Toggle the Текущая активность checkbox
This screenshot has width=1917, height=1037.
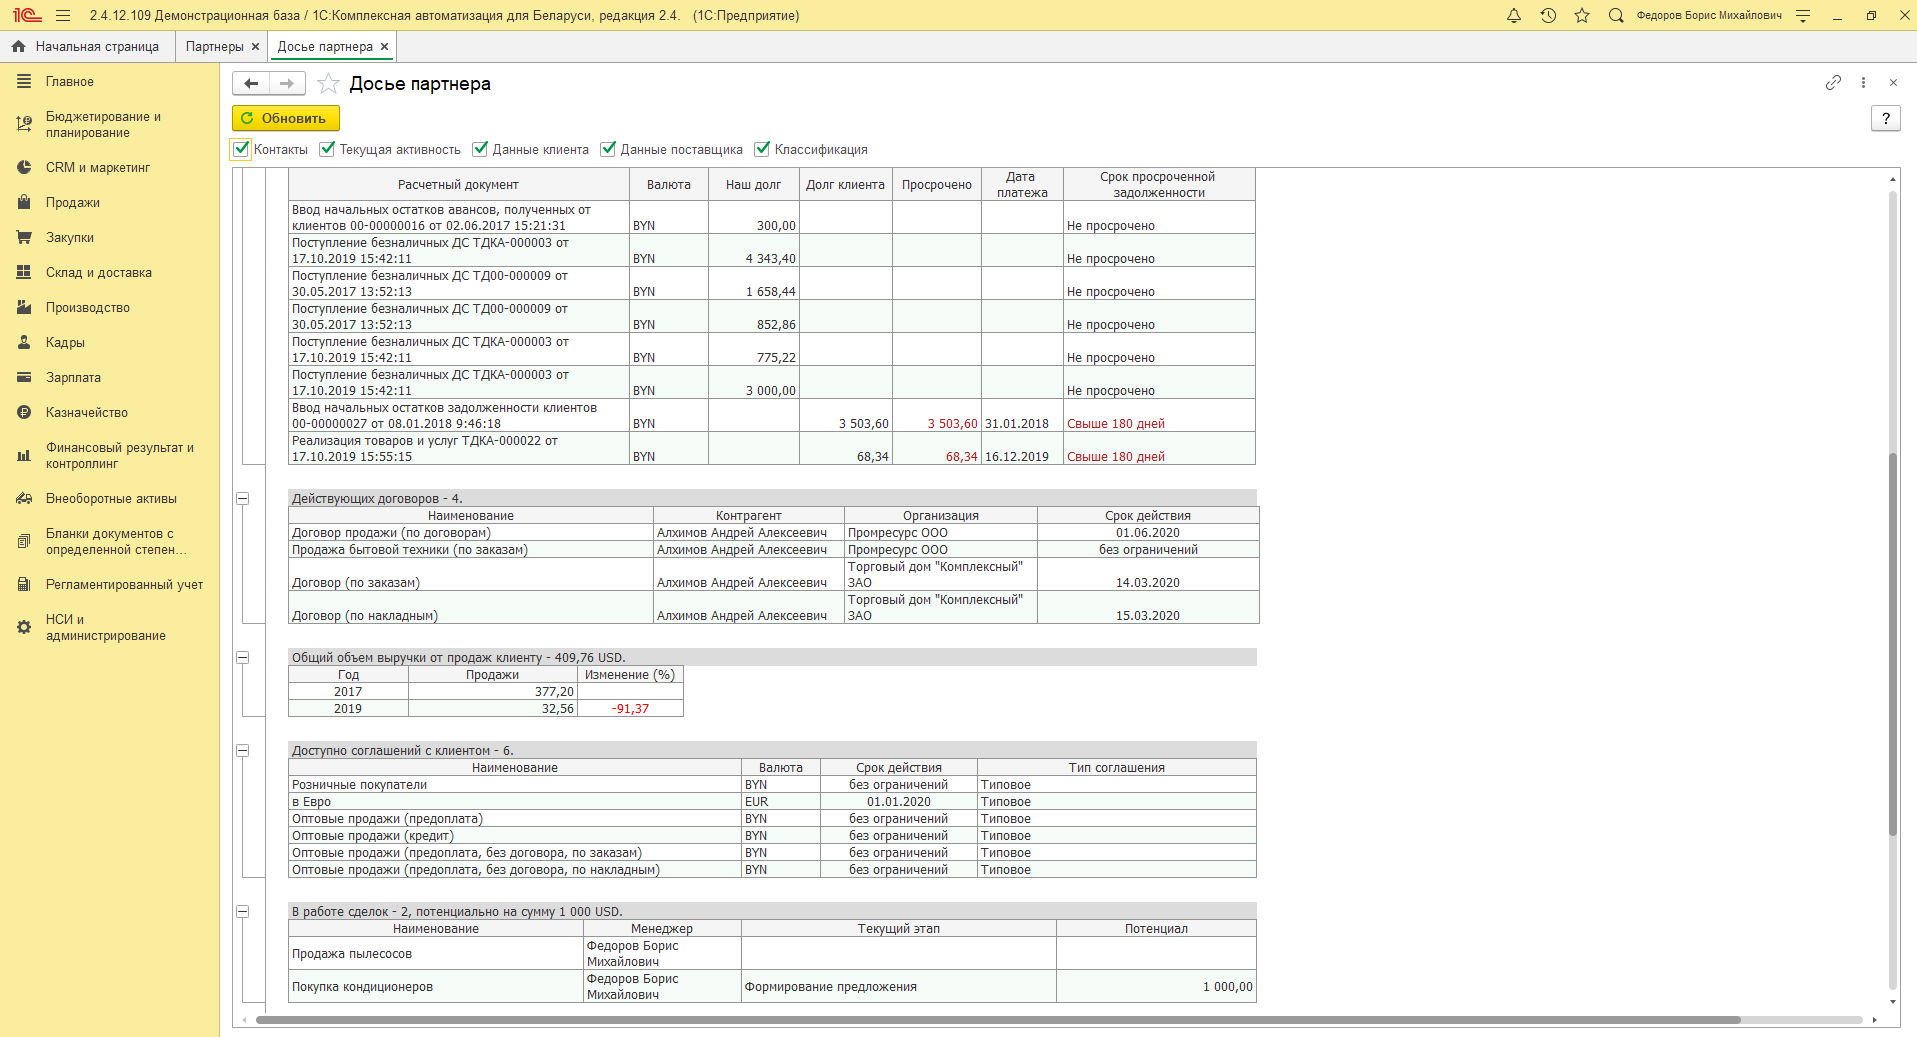click(327, 149)
